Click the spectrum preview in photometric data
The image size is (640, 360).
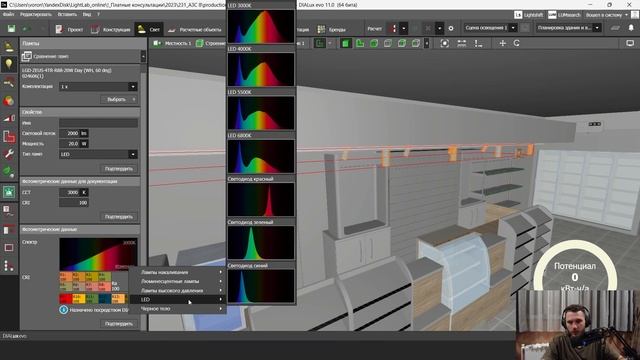98,254
